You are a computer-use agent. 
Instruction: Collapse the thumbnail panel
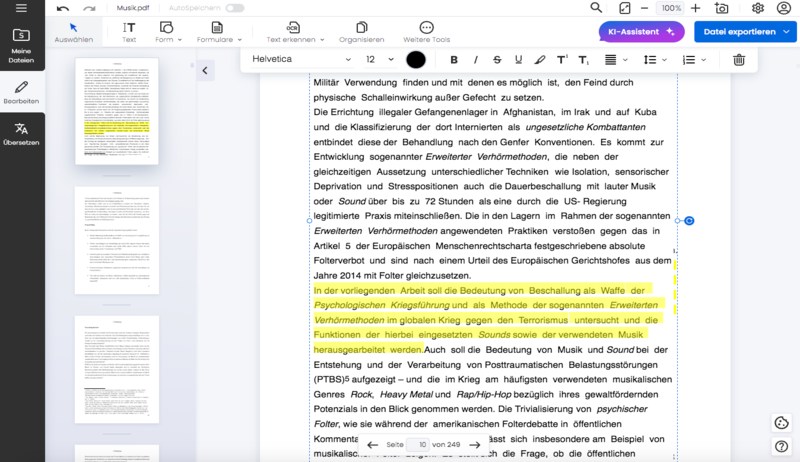pyautogui.click(x=205, y=70)
